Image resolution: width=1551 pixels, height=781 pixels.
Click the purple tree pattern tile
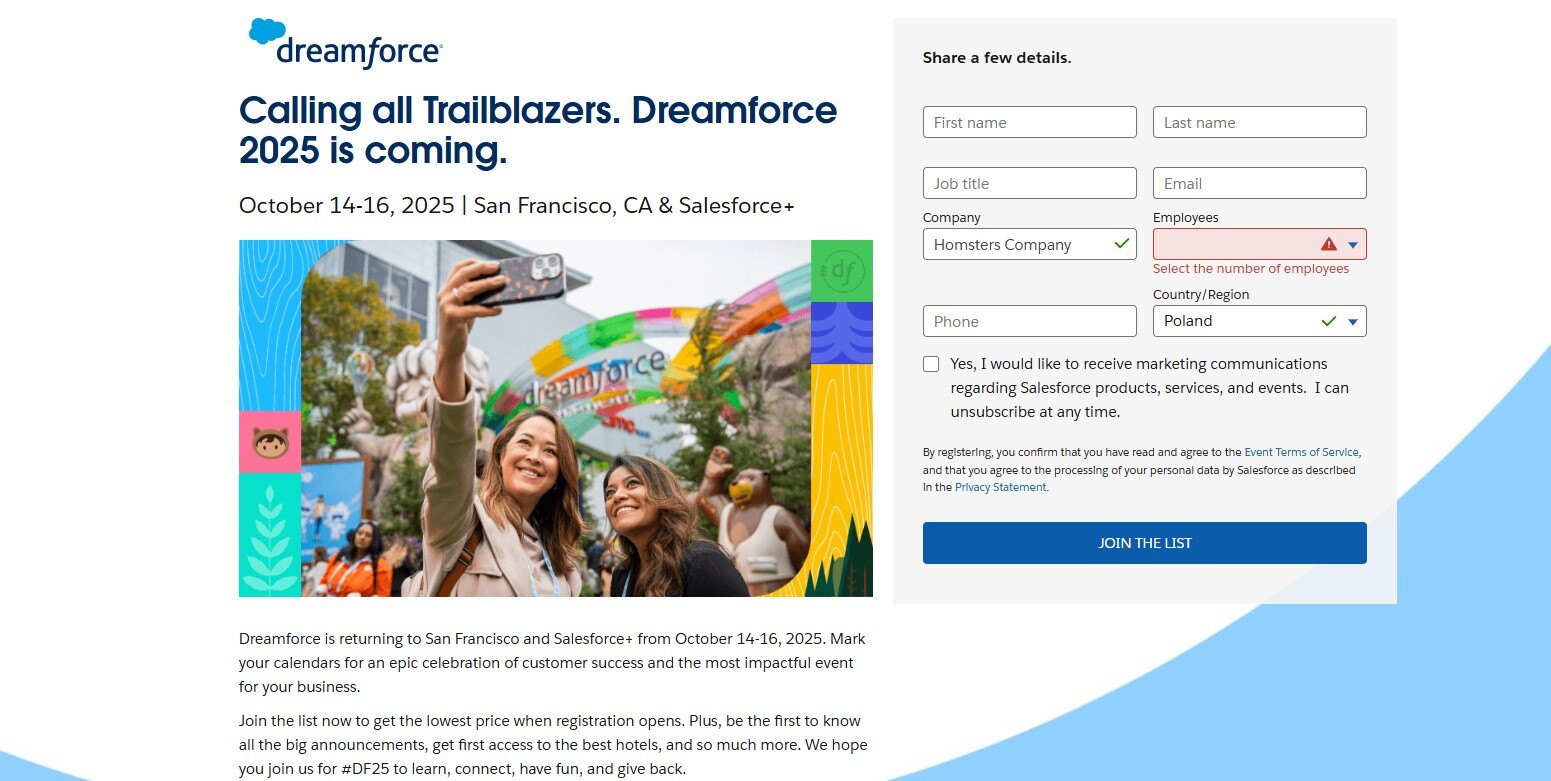(841, 333)
